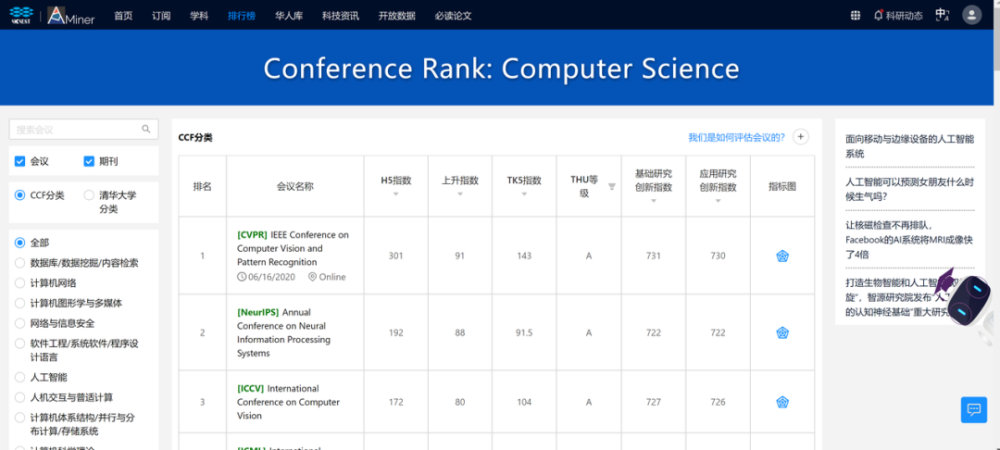
Task: Open the 华人库 nav item
Action: pyautogui.click(x=289, y=16)
